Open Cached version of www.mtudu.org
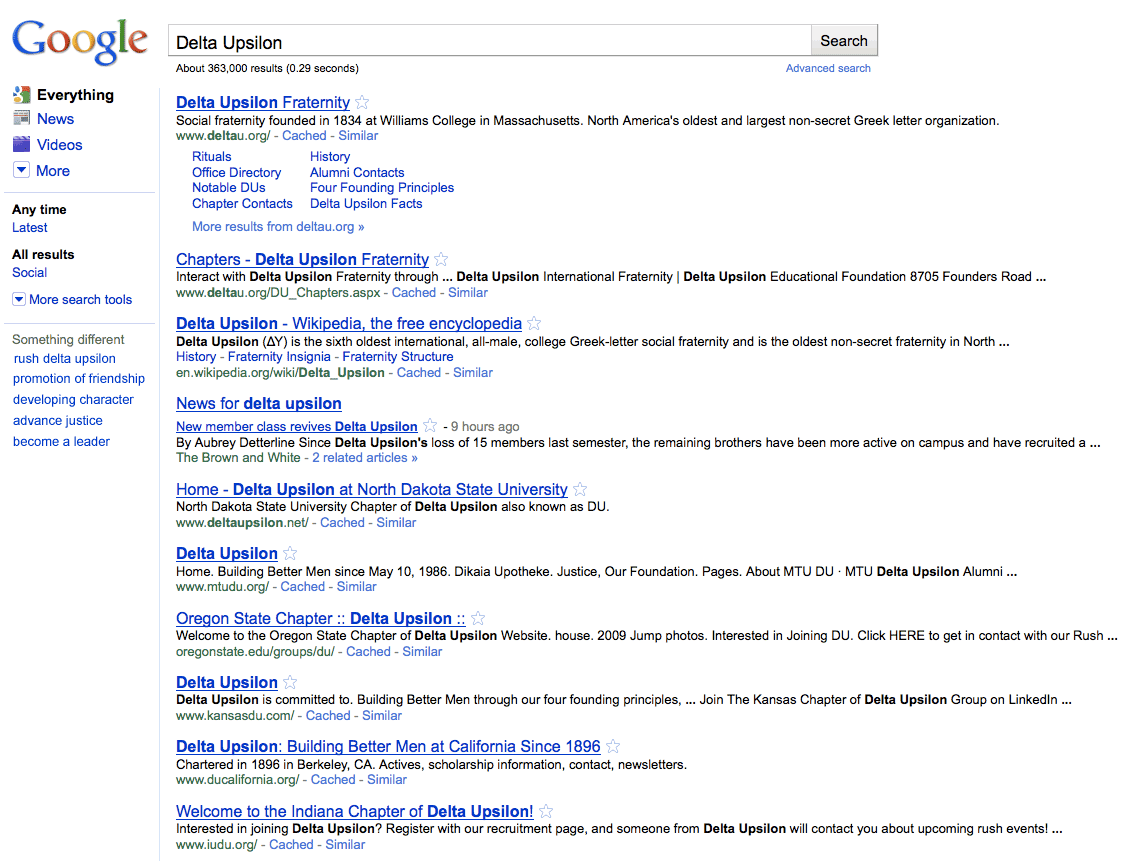The width and height of the screenshot is (1131, 861). (x=302, y=587)
